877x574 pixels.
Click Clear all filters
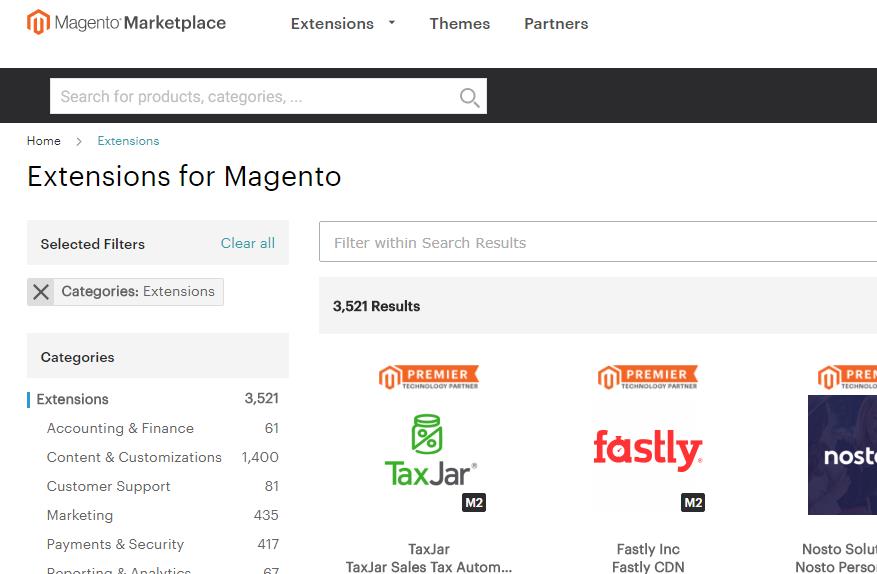coord(248,243)
